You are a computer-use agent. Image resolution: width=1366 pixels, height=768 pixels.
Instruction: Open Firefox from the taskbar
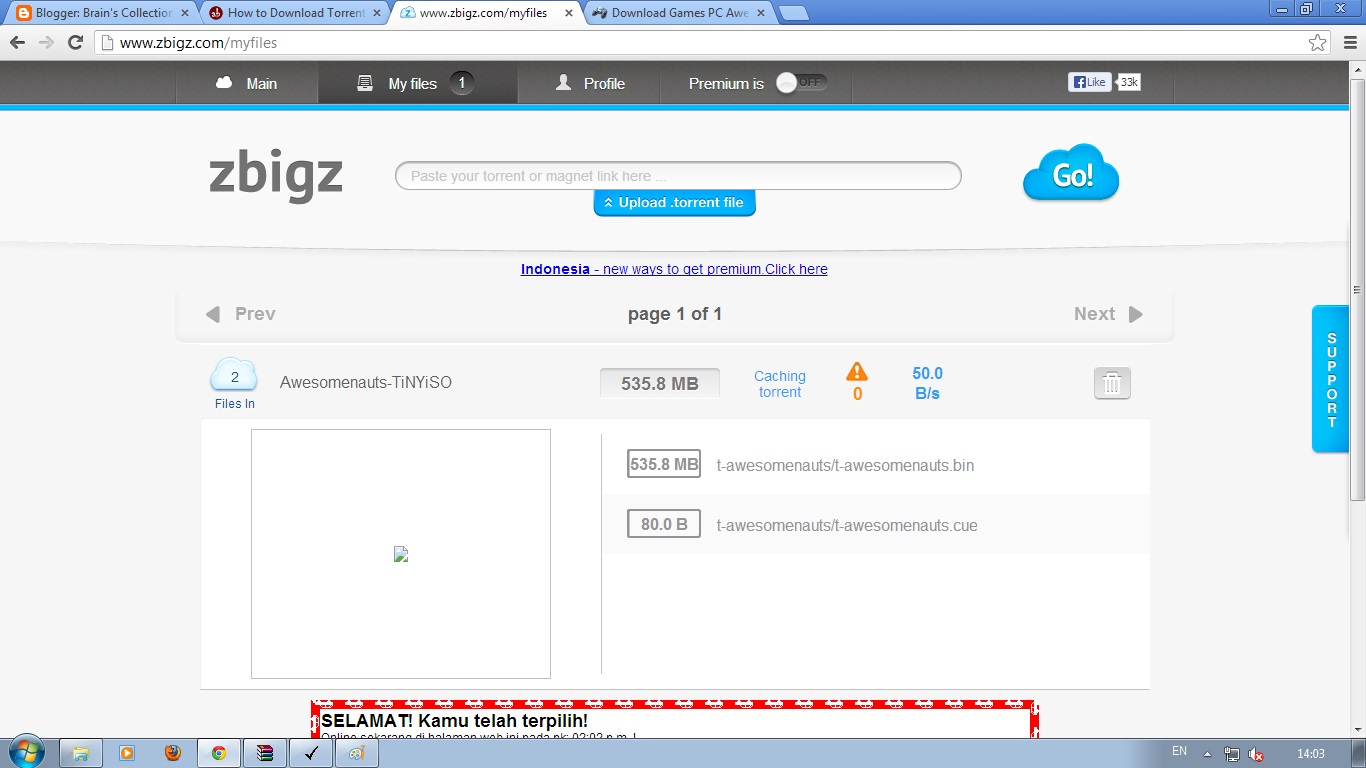tap(173, 753)
